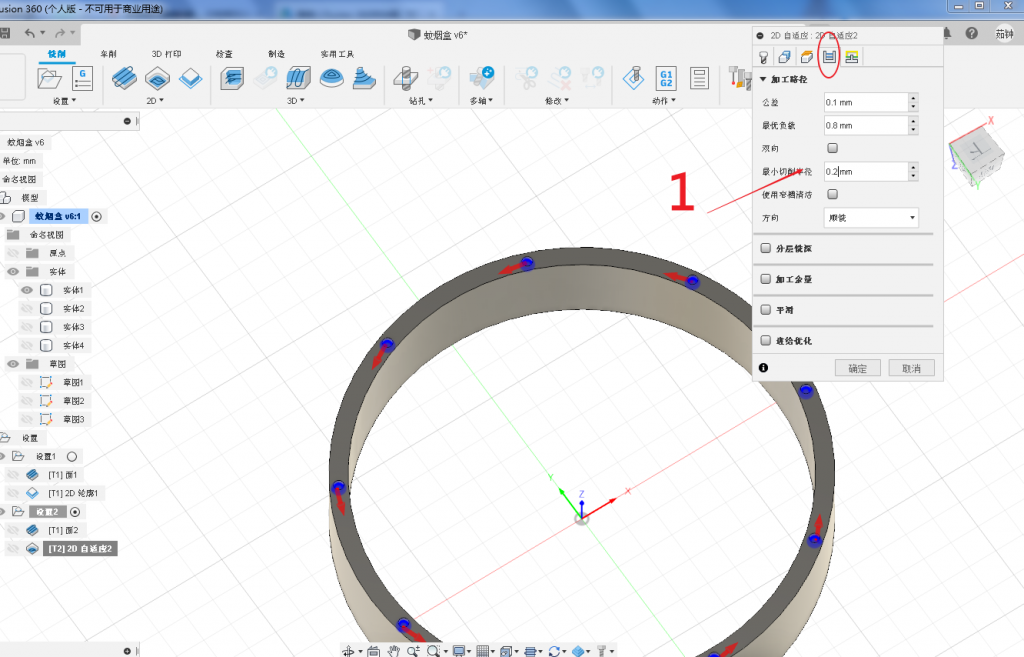Viewport: 1024px width, 657px height.
Task: Open the 修改 dropdown menu
Action: click(557, 101)
